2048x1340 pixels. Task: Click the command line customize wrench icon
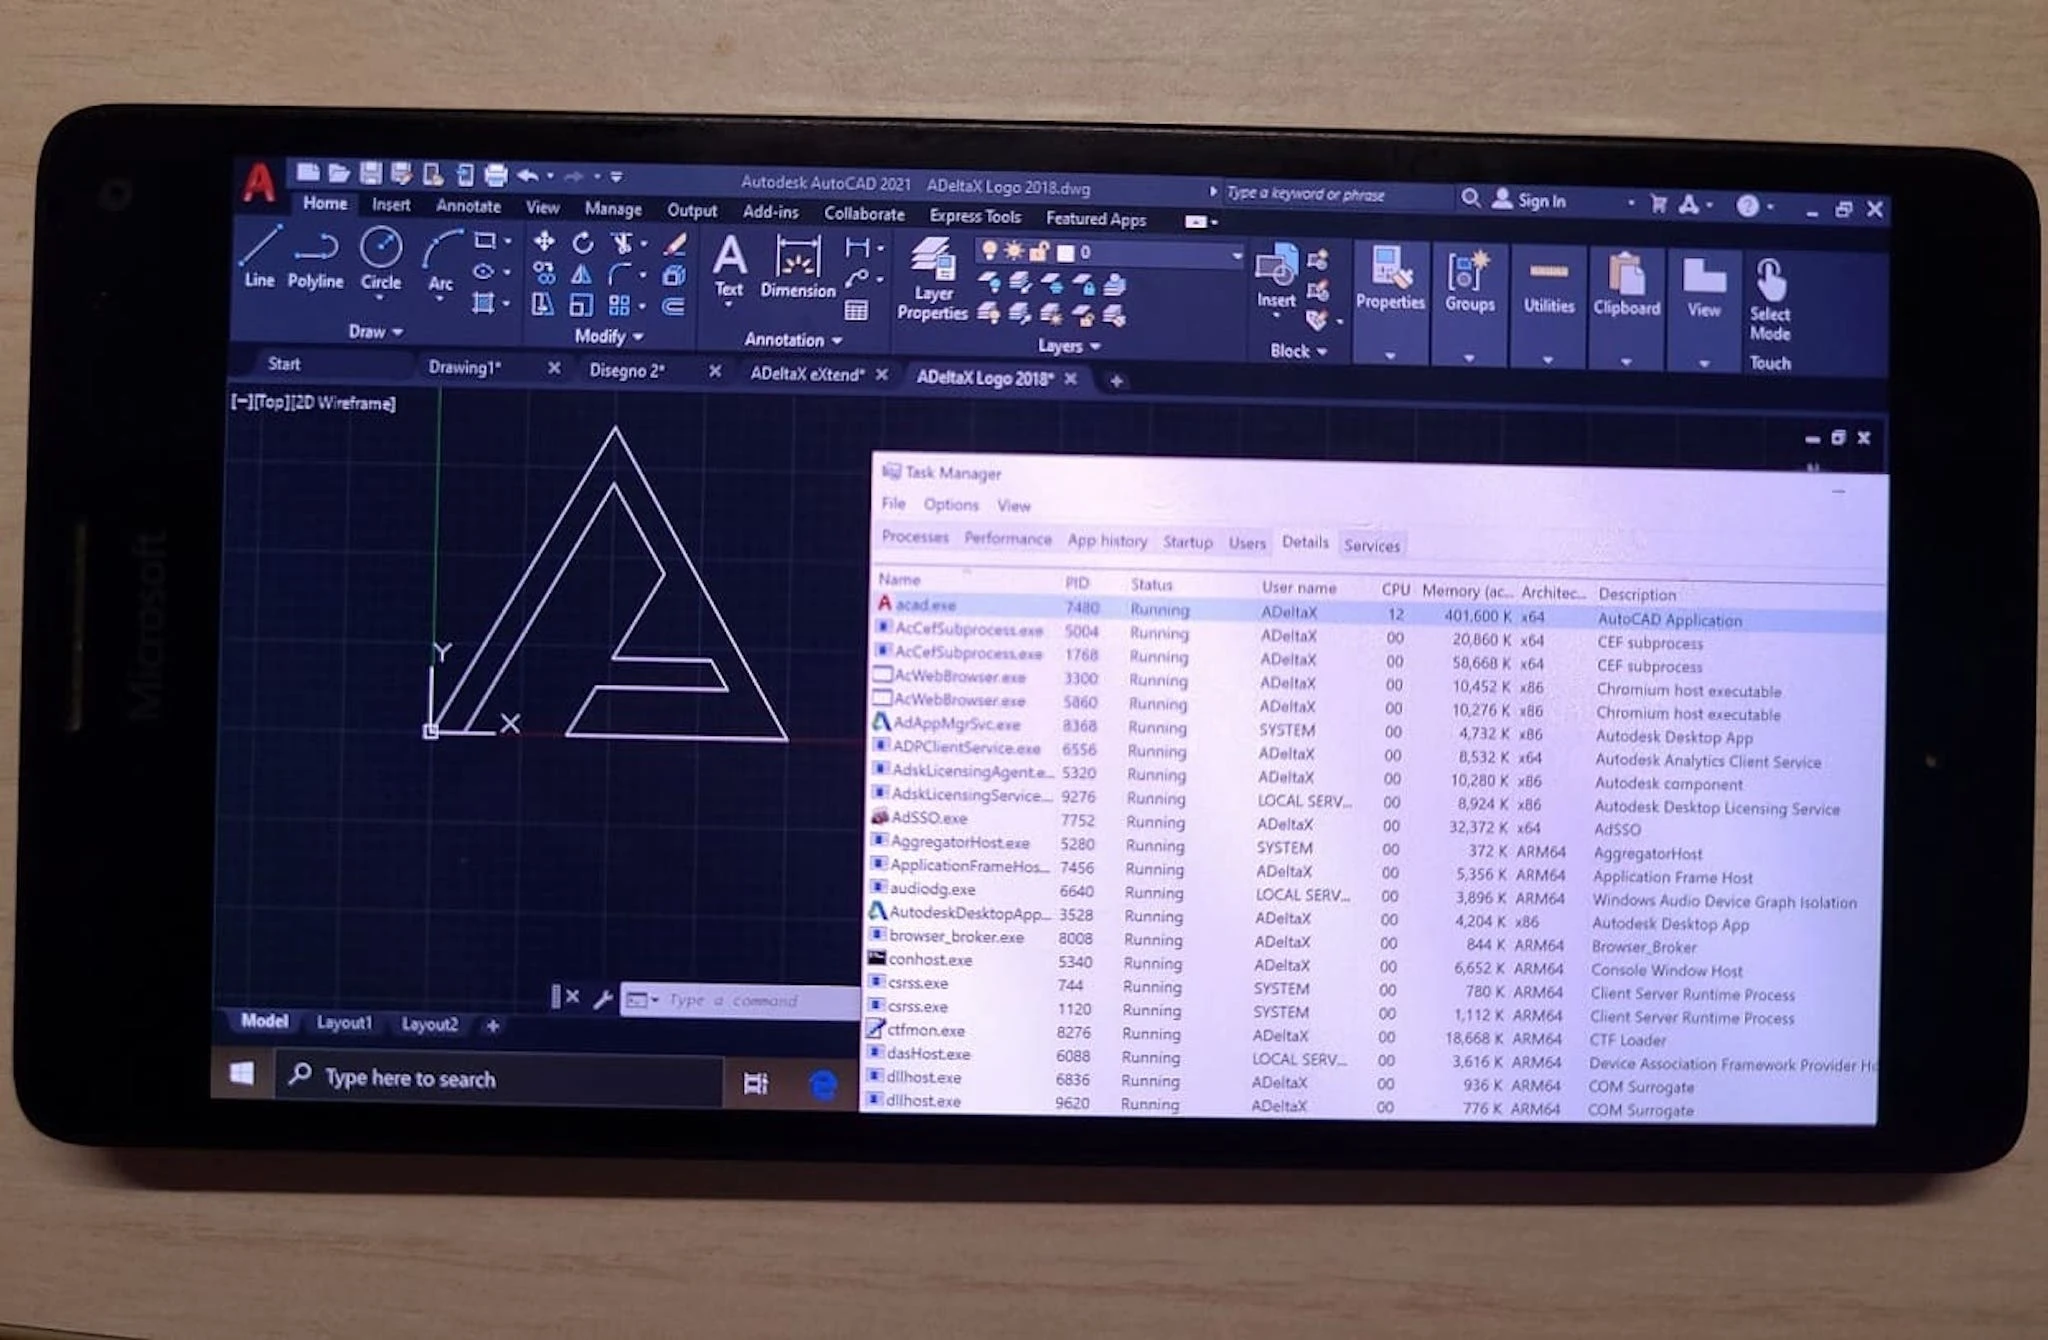[602, 999]
